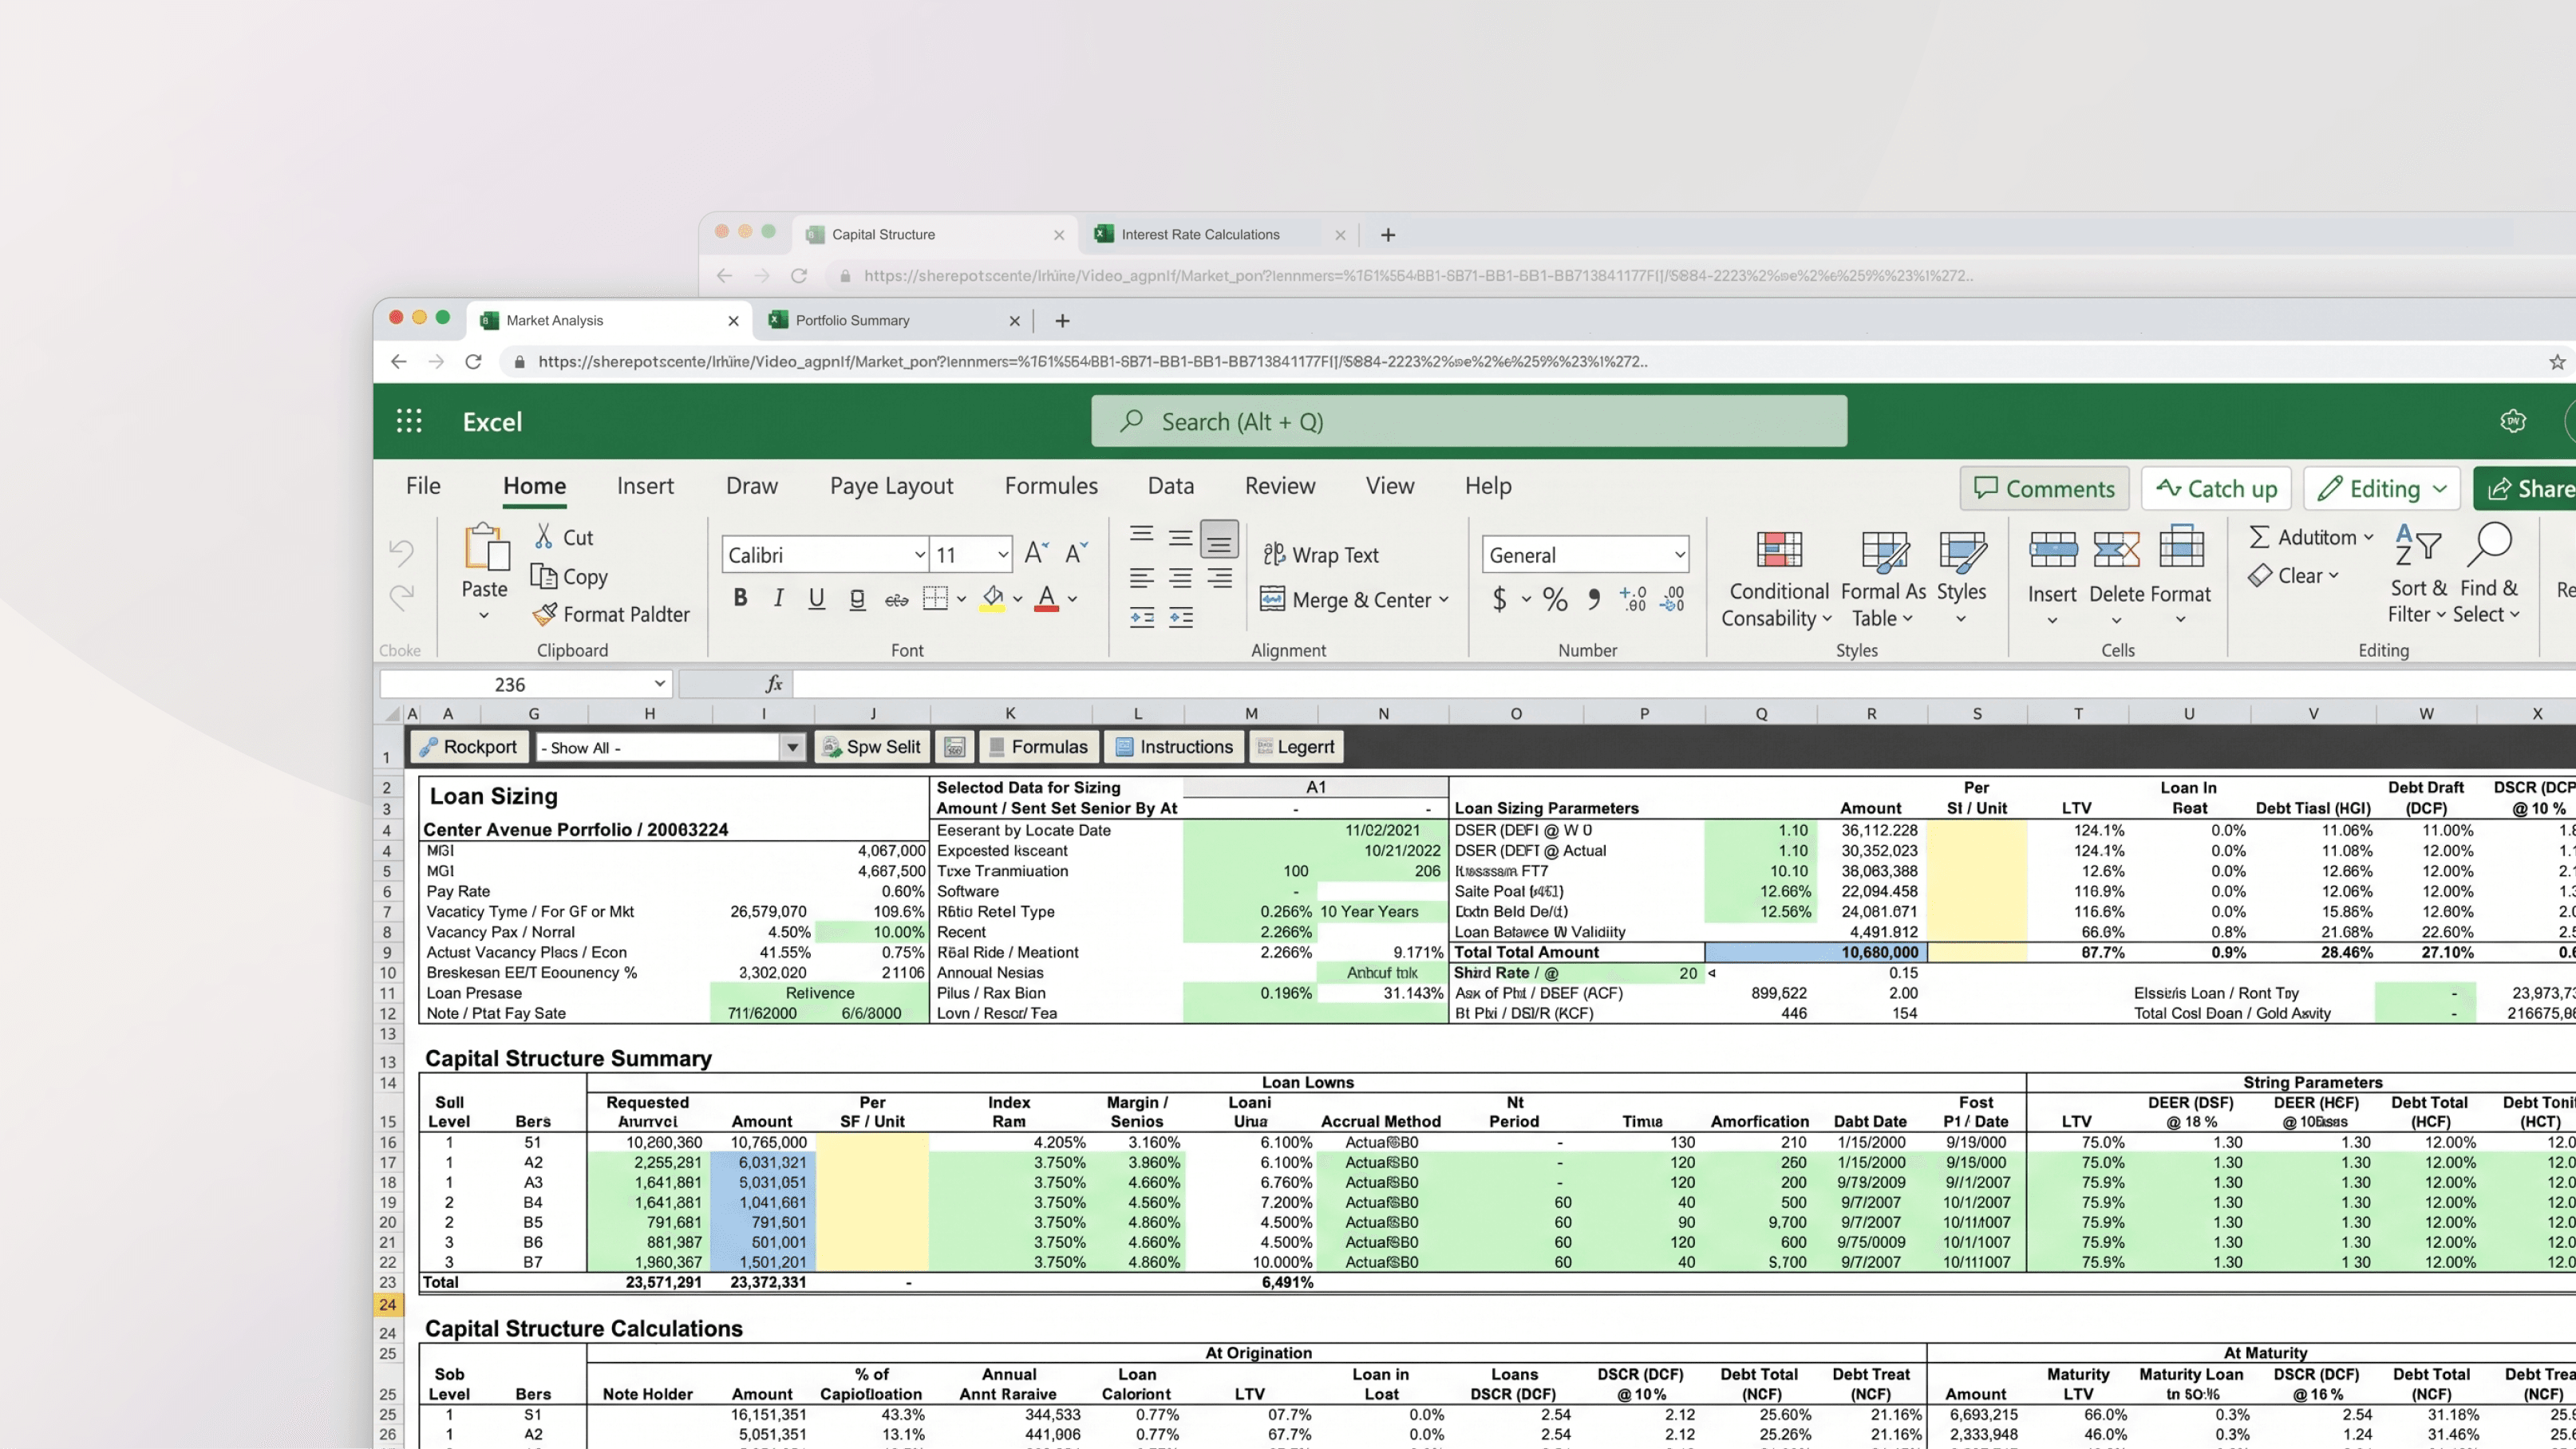Apply currency dollar format

tap(1499, 599)
